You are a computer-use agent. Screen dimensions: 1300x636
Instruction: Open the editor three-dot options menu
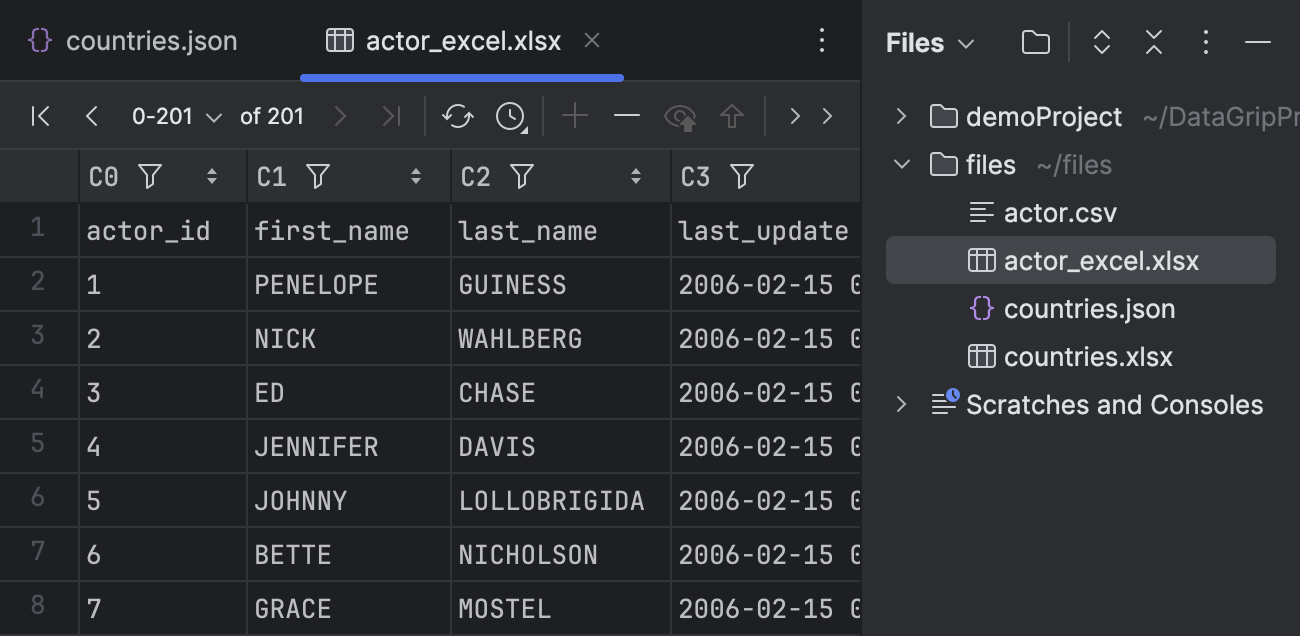pos(822,40)
